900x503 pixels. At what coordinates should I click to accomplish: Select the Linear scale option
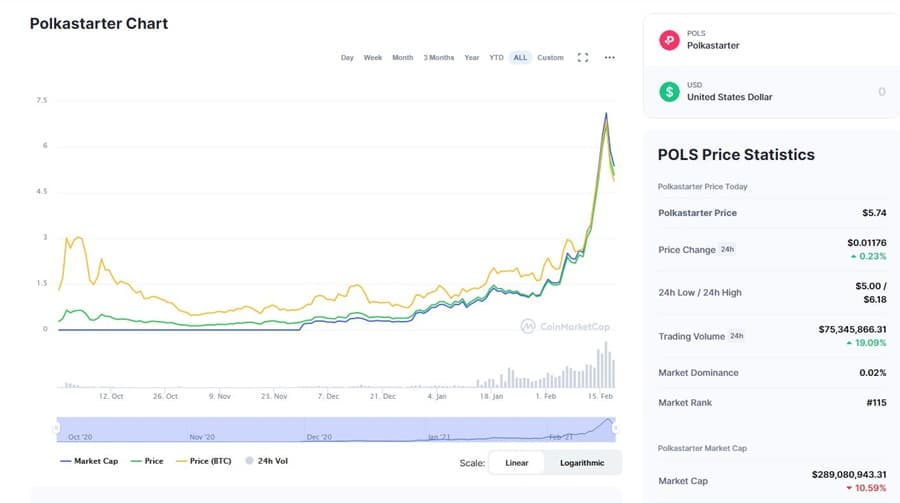click(x=517, y=463)
